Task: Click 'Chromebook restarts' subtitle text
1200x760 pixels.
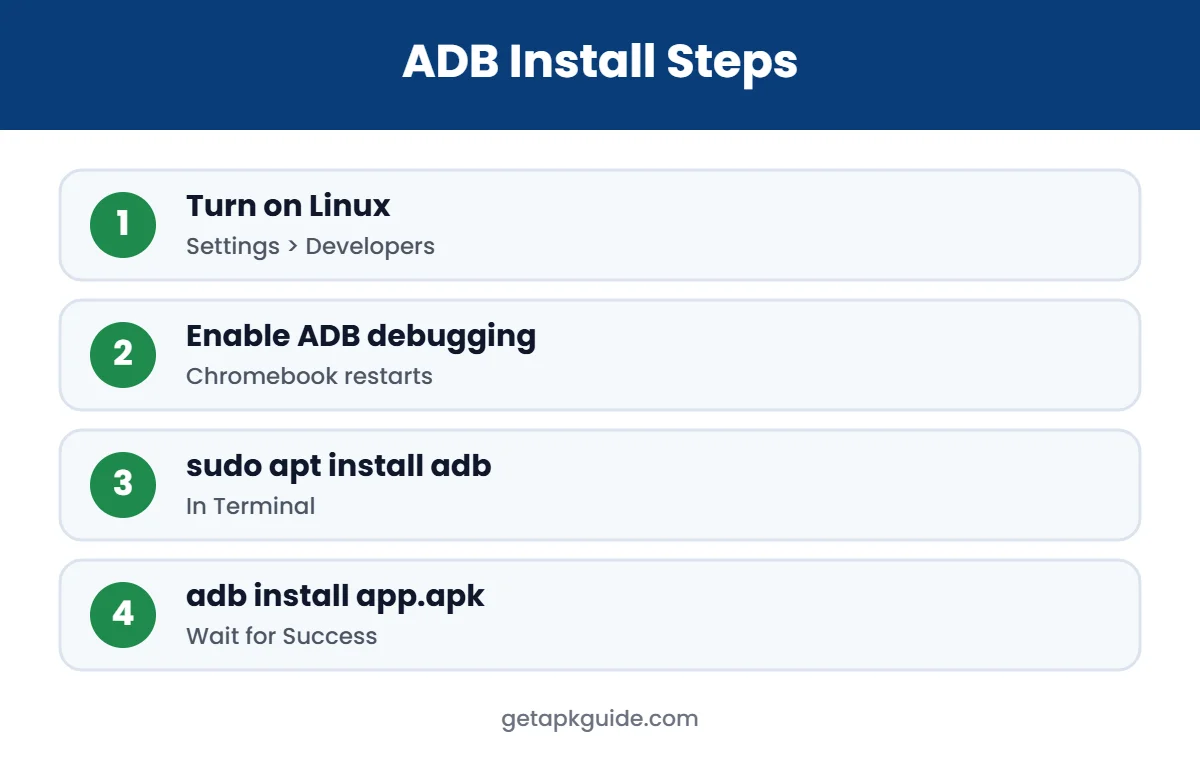Action: pos(309,376)
